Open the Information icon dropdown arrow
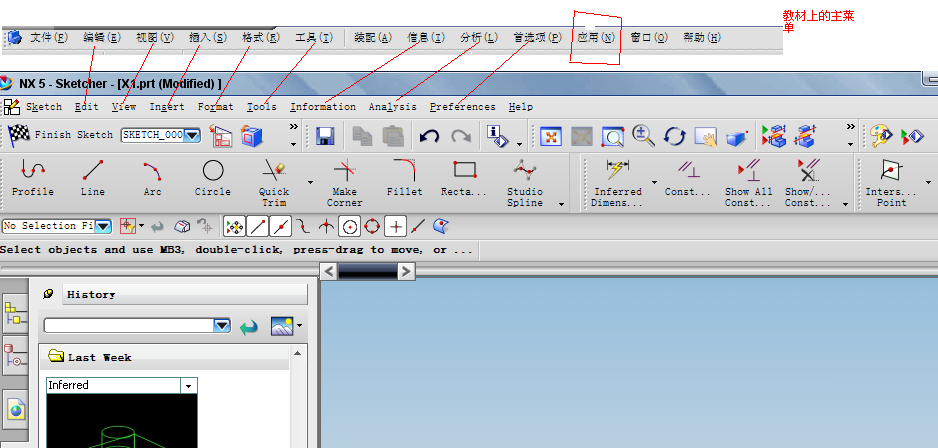Screen dimensions: 938x448 [519, 144]
